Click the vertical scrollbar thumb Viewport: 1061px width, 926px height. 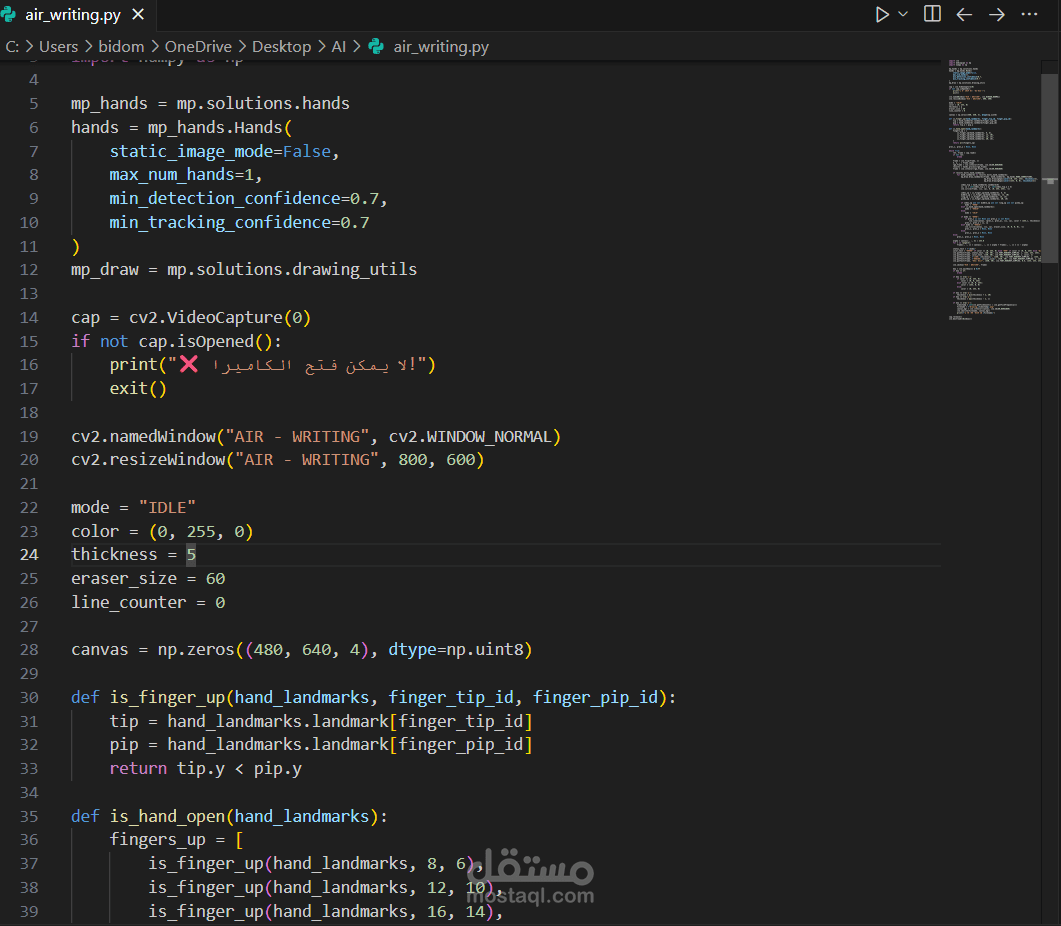coord(1049,168)
